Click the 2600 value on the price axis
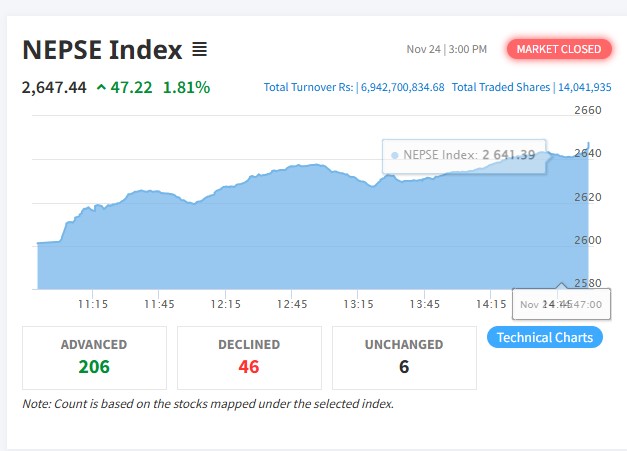Image resolution: width=627 pixels, height=451 pixels. [589, 240]
